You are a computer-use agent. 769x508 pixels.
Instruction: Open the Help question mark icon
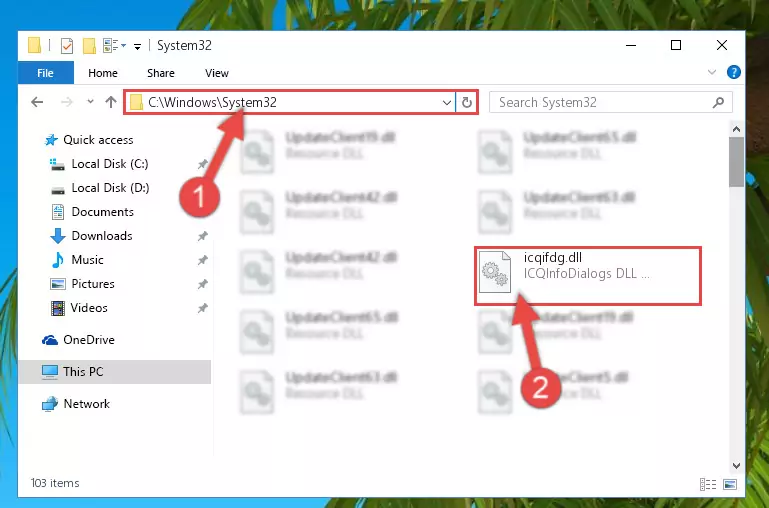click(734, 73)
